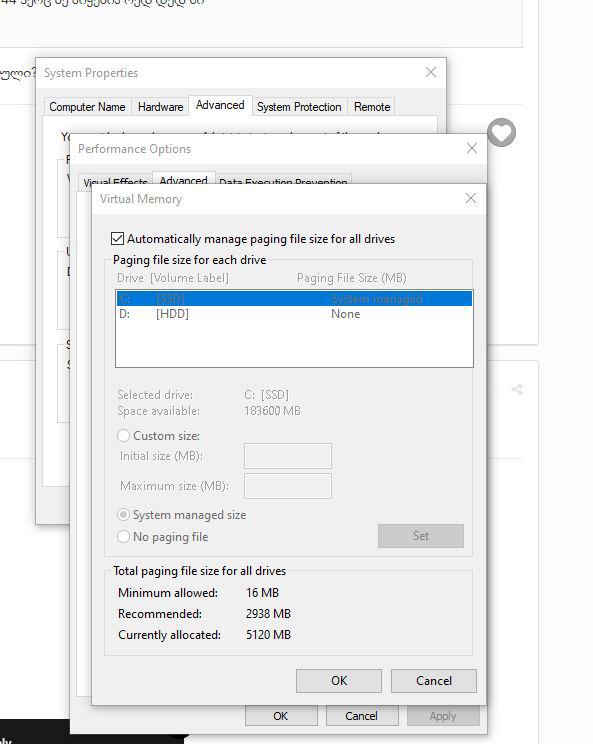Select the C: [SSD] drive row

294,298
